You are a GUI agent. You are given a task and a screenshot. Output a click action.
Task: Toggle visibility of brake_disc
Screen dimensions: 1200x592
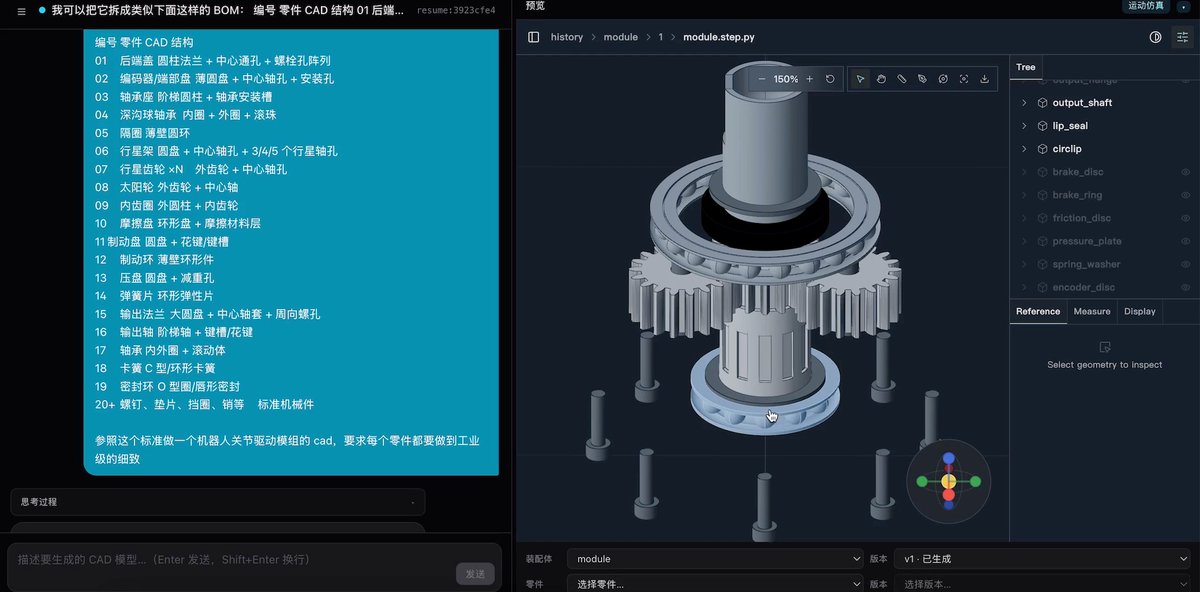tap(1186, 172)
